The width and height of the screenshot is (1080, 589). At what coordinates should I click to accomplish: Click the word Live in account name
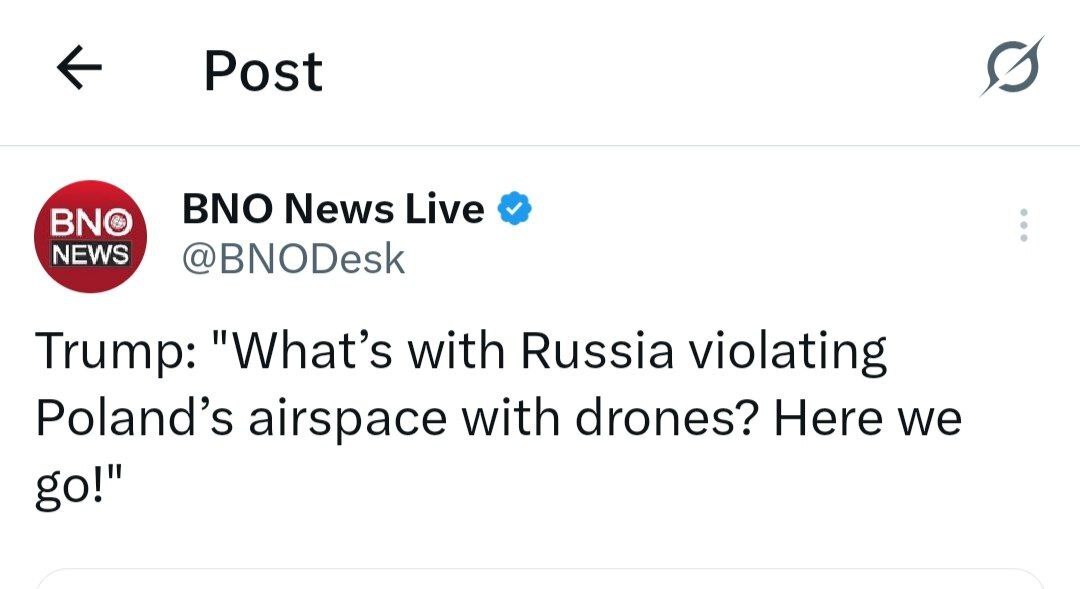(x=445, y=210)
